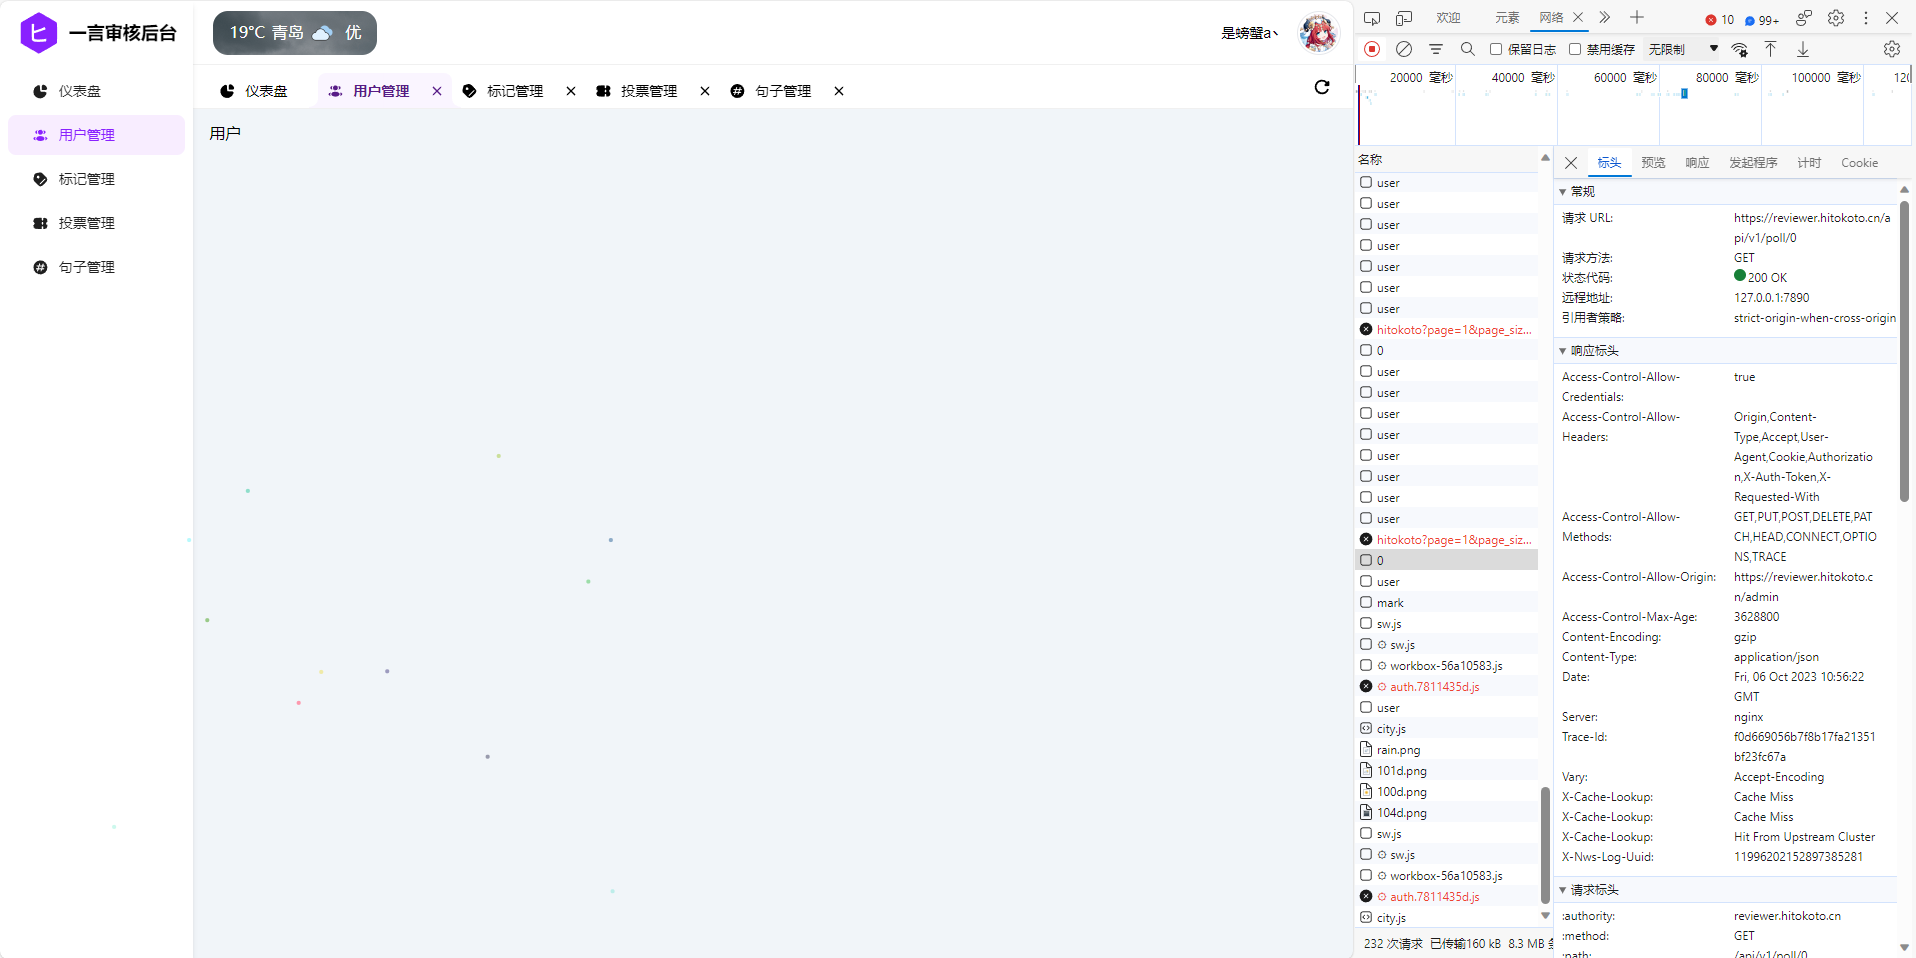This screenshot has width=1916, height=958.
Task: Open the network filter bar
Action: click(1437, 49)
